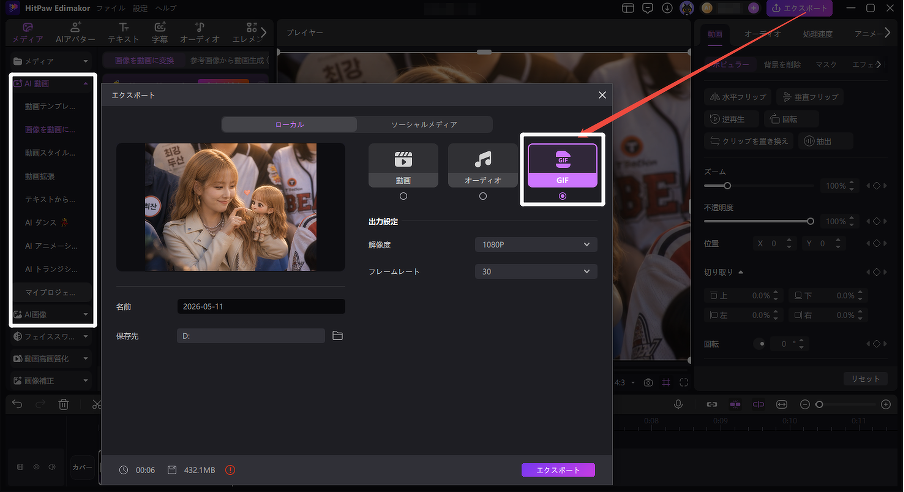Open the save location folder browser icon
Screen dimensions: 904x492
pos(338,336)
